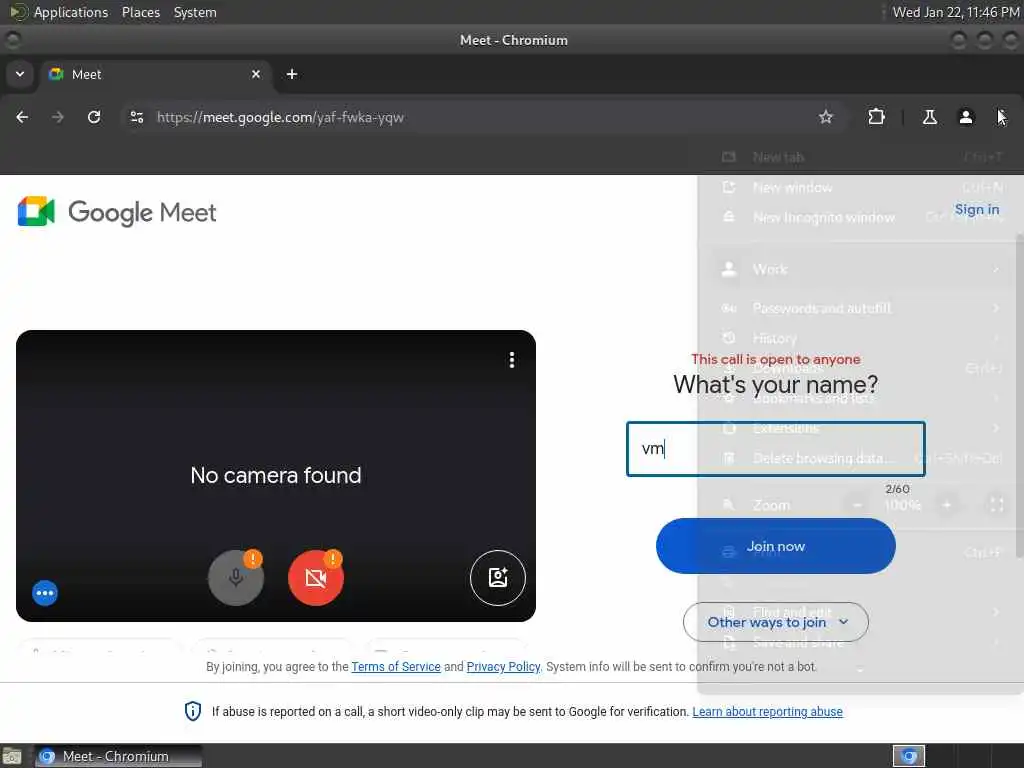The height and width of the screenshot is (768, 1024).
Task: Expand History submenu in browser menu
Action: [x=860, y=338]
